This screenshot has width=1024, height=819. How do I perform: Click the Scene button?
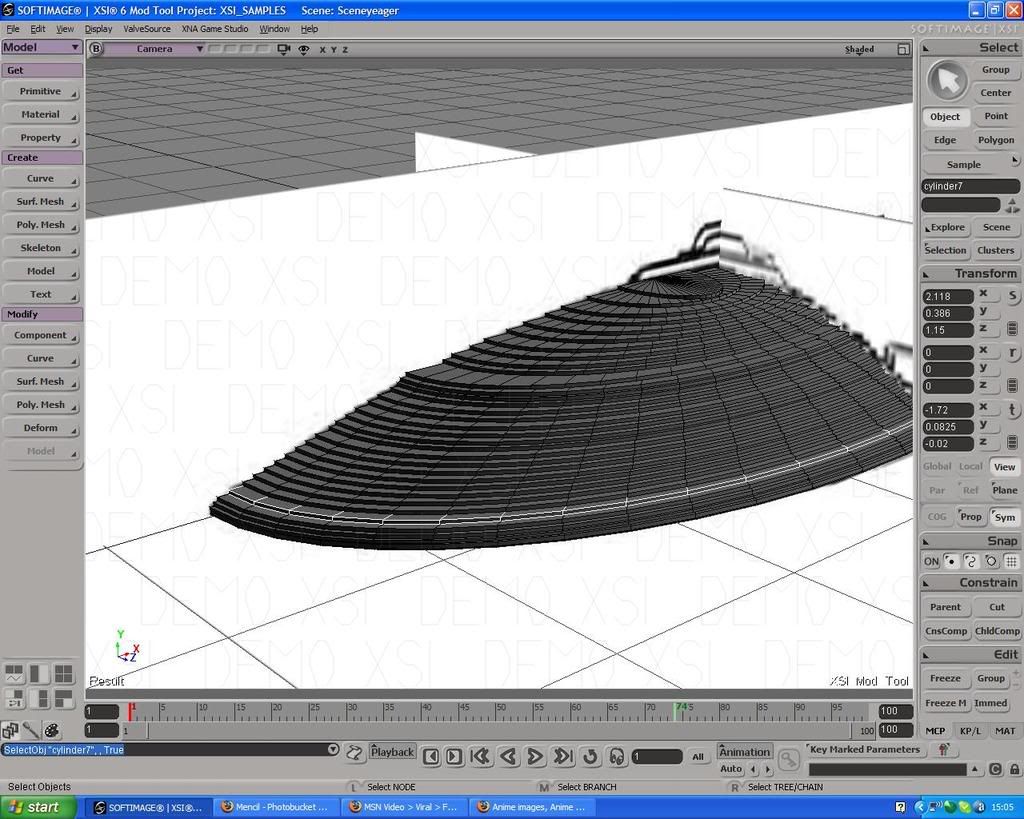point(997,227)
